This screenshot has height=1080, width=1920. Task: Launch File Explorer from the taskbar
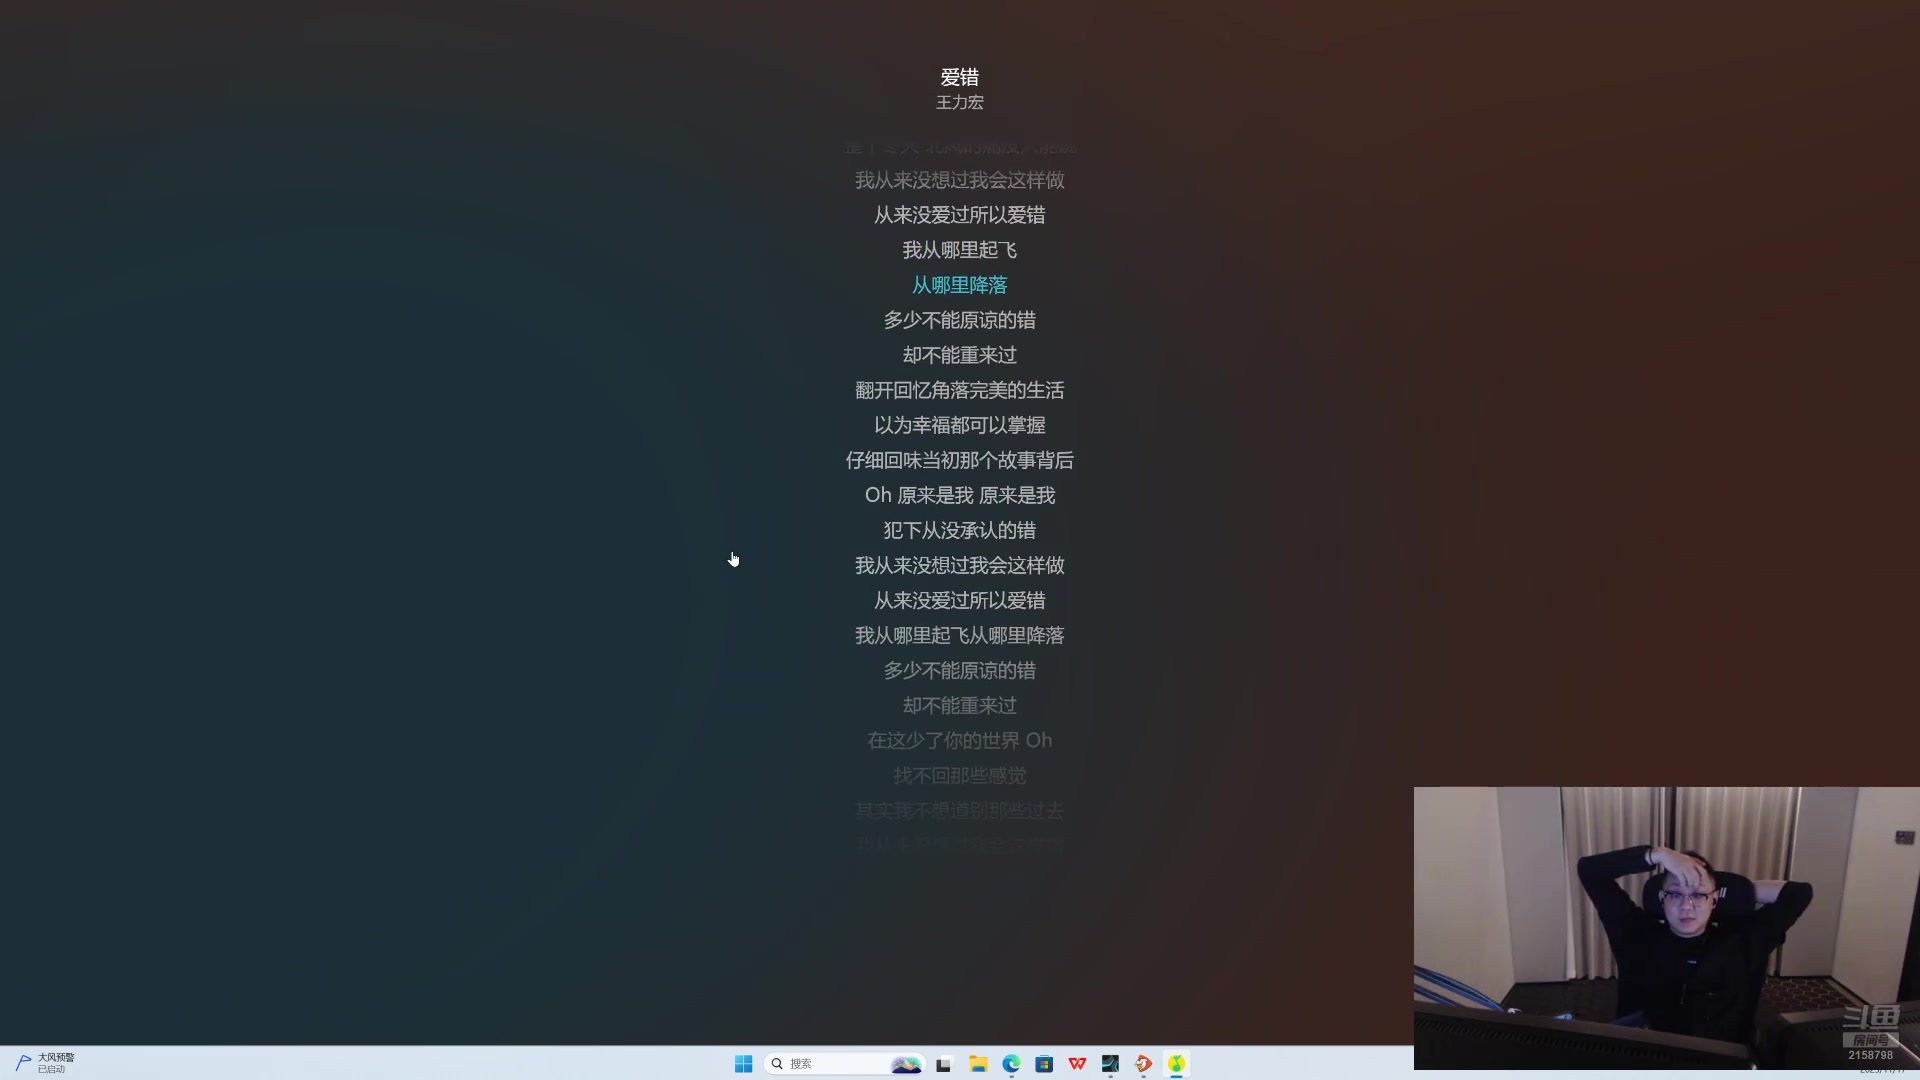[978, 1064]
